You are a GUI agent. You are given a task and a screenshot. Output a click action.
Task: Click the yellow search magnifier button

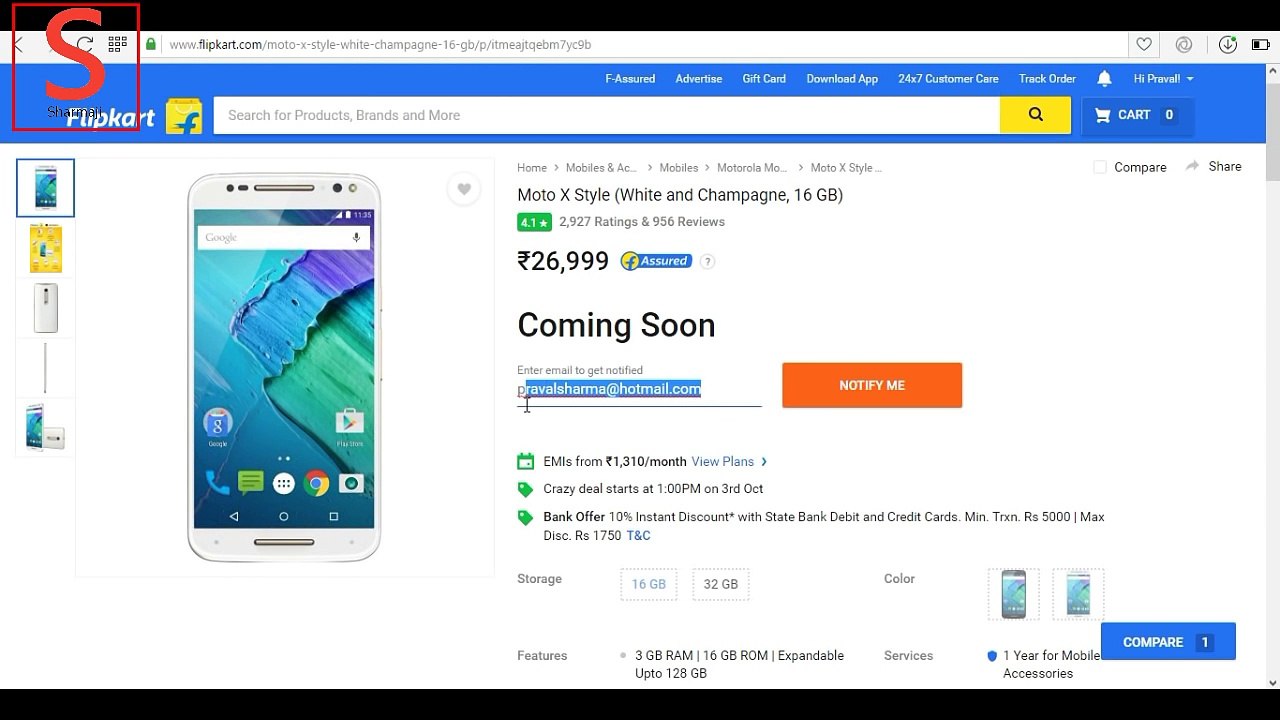[1035, 115]
